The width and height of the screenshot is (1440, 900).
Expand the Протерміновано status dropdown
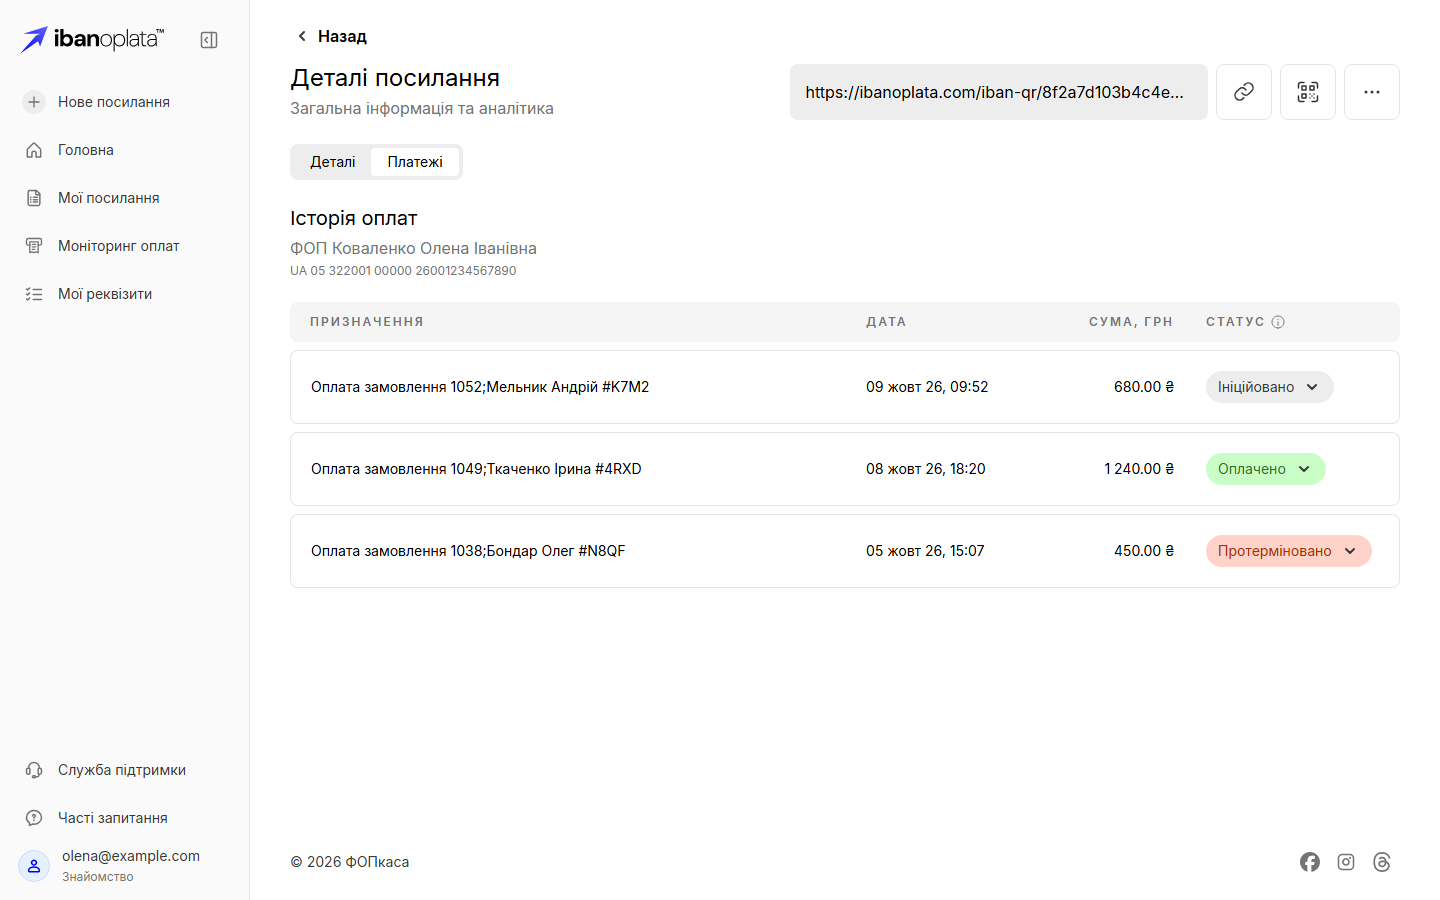[1289, 551]
